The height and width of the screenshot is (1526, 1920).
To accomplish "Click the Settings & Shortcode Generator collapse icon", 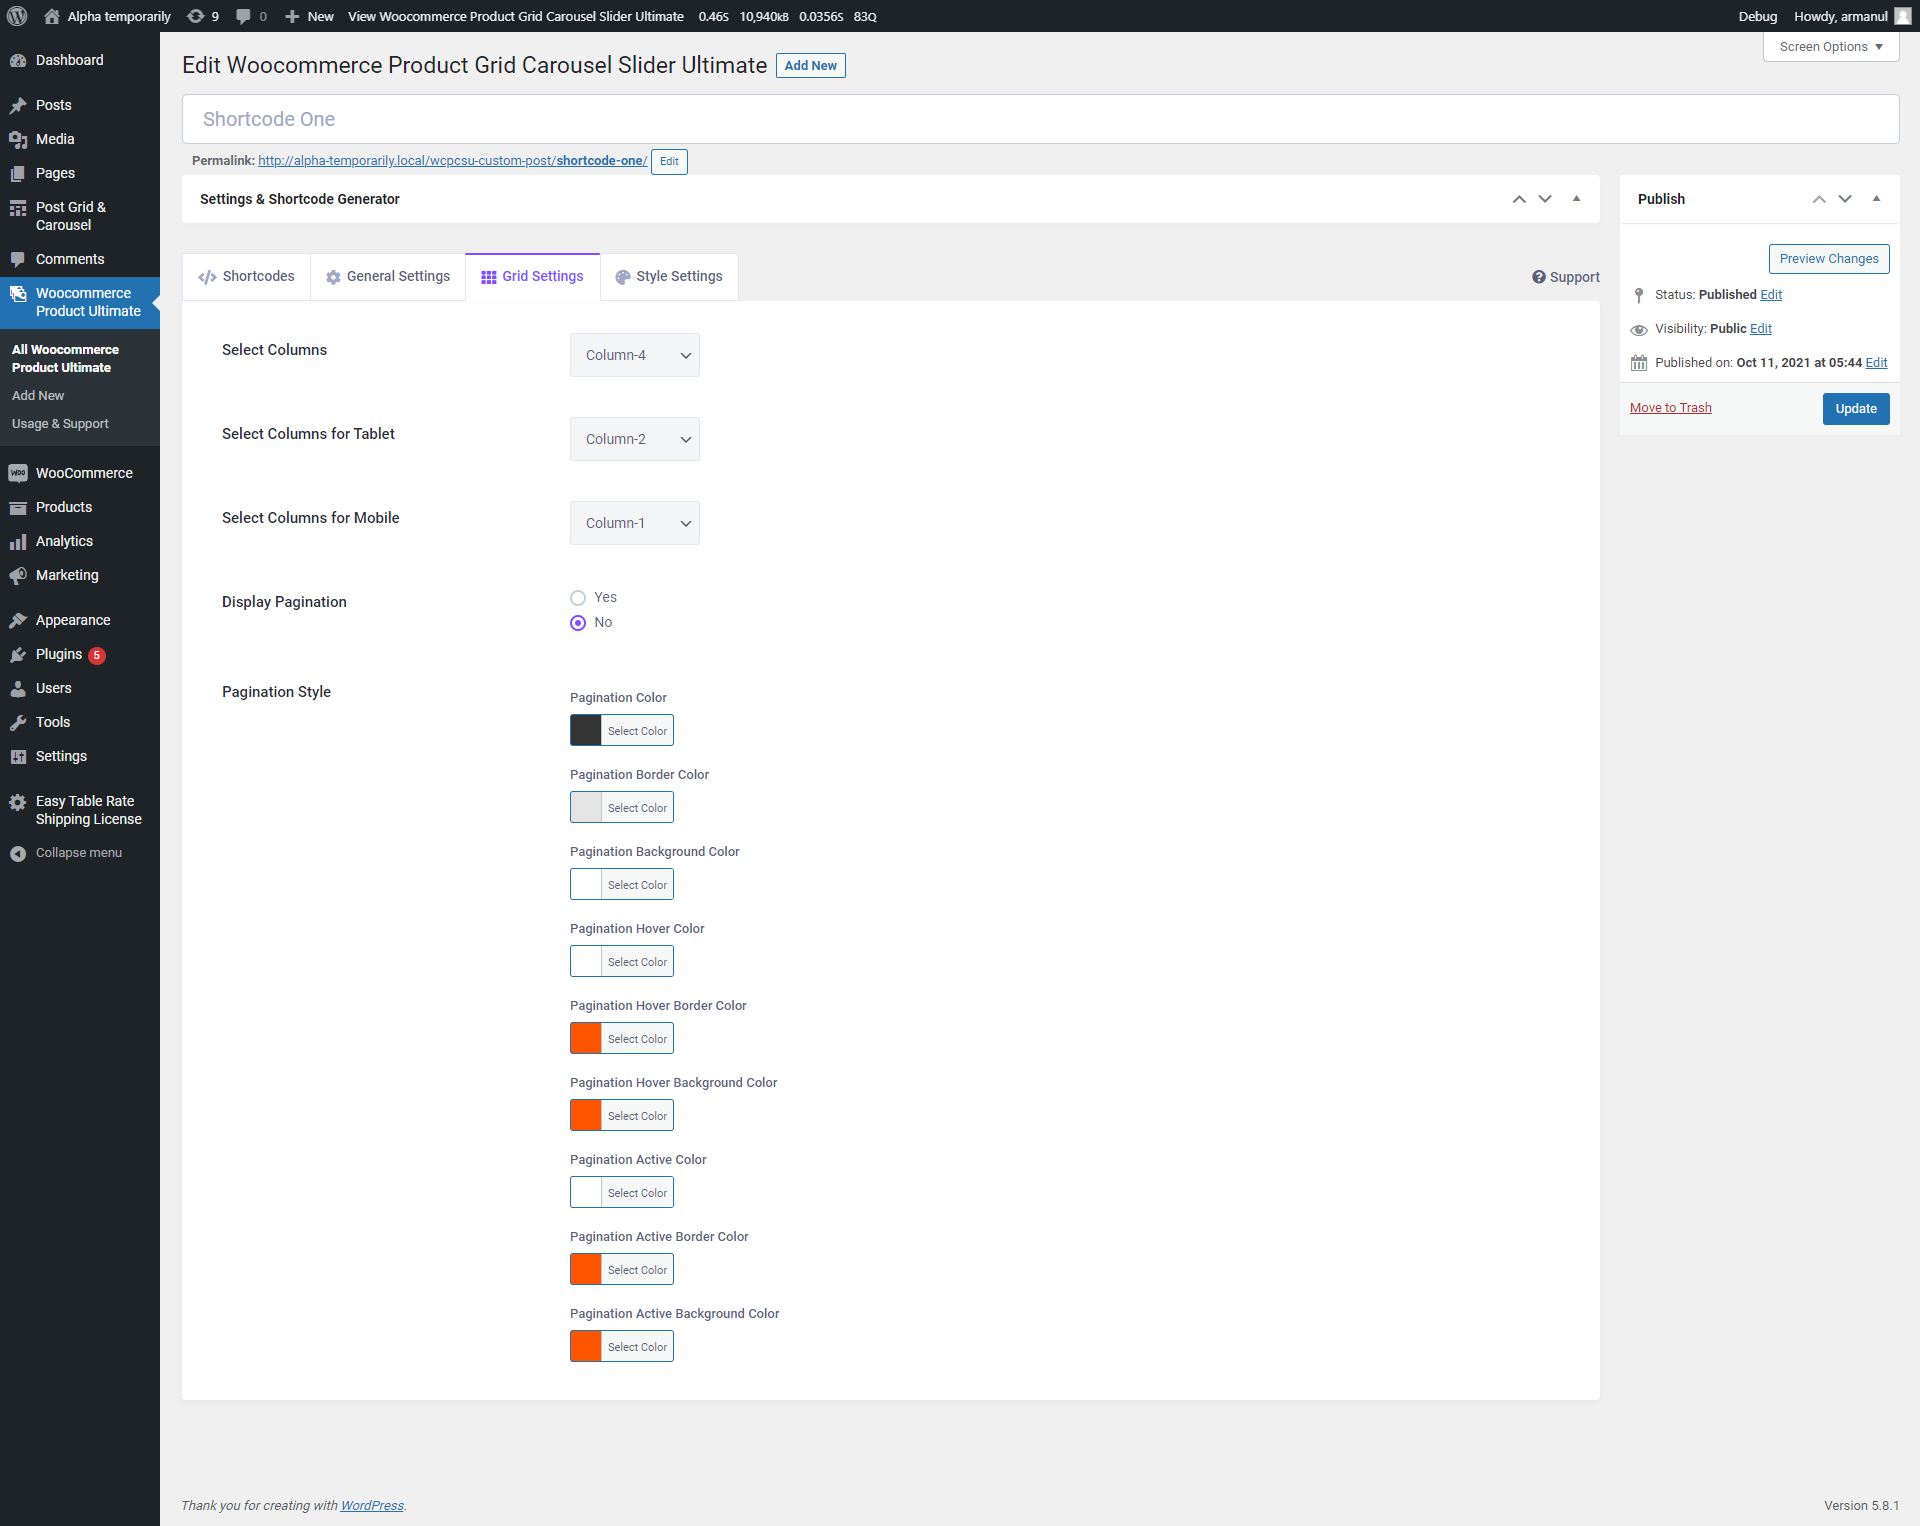I will [1576, 200].
